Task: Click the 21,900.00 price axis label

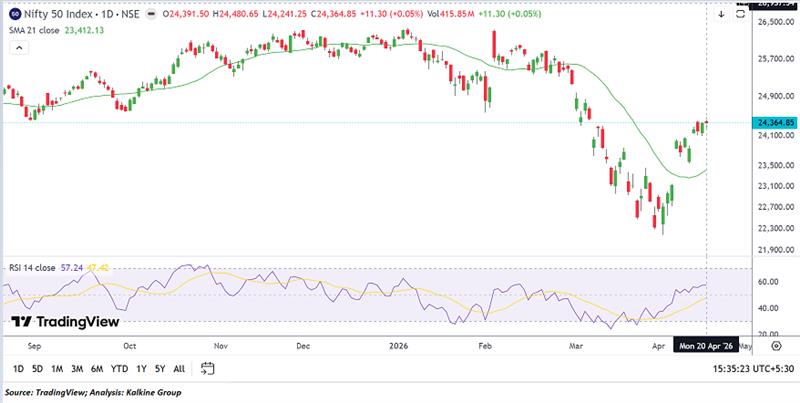Action: [775, 250]
